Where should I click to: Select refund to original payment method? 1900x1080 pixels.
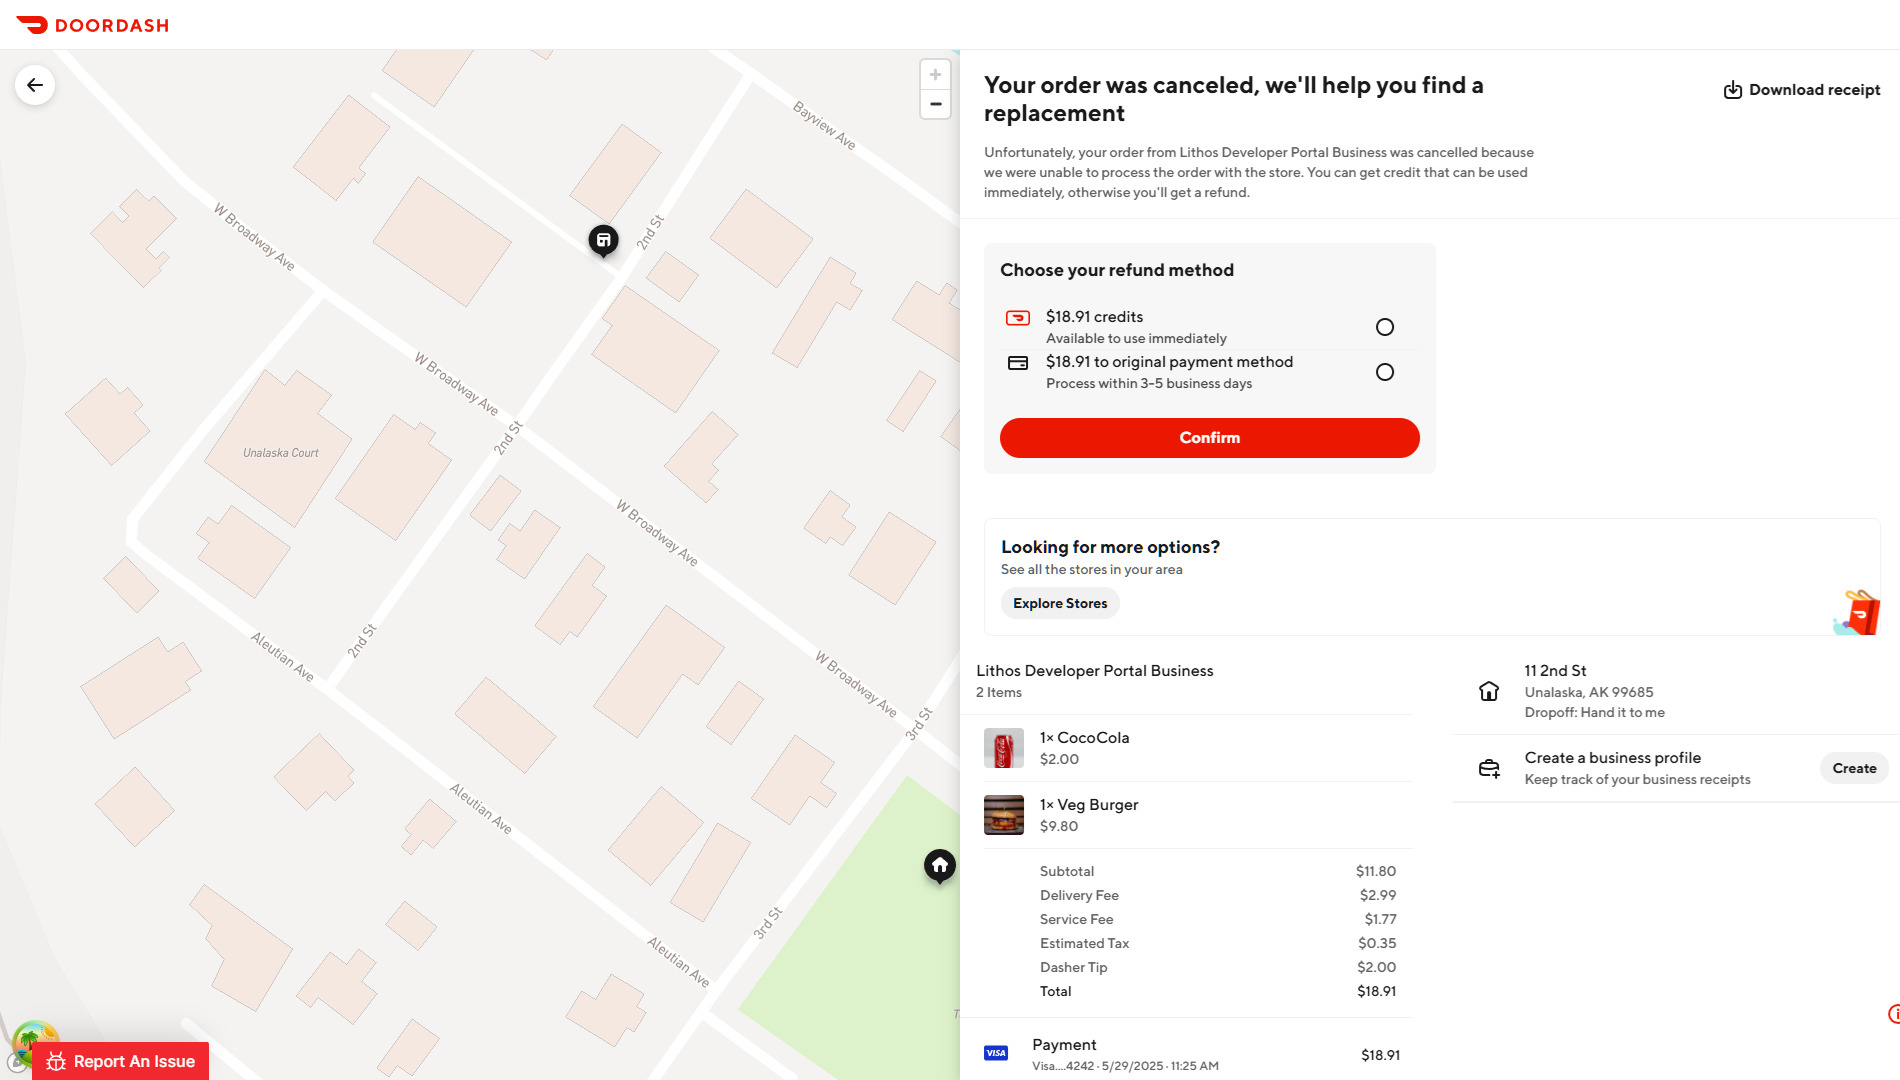pyautogui.click(x=1385, y=372)
